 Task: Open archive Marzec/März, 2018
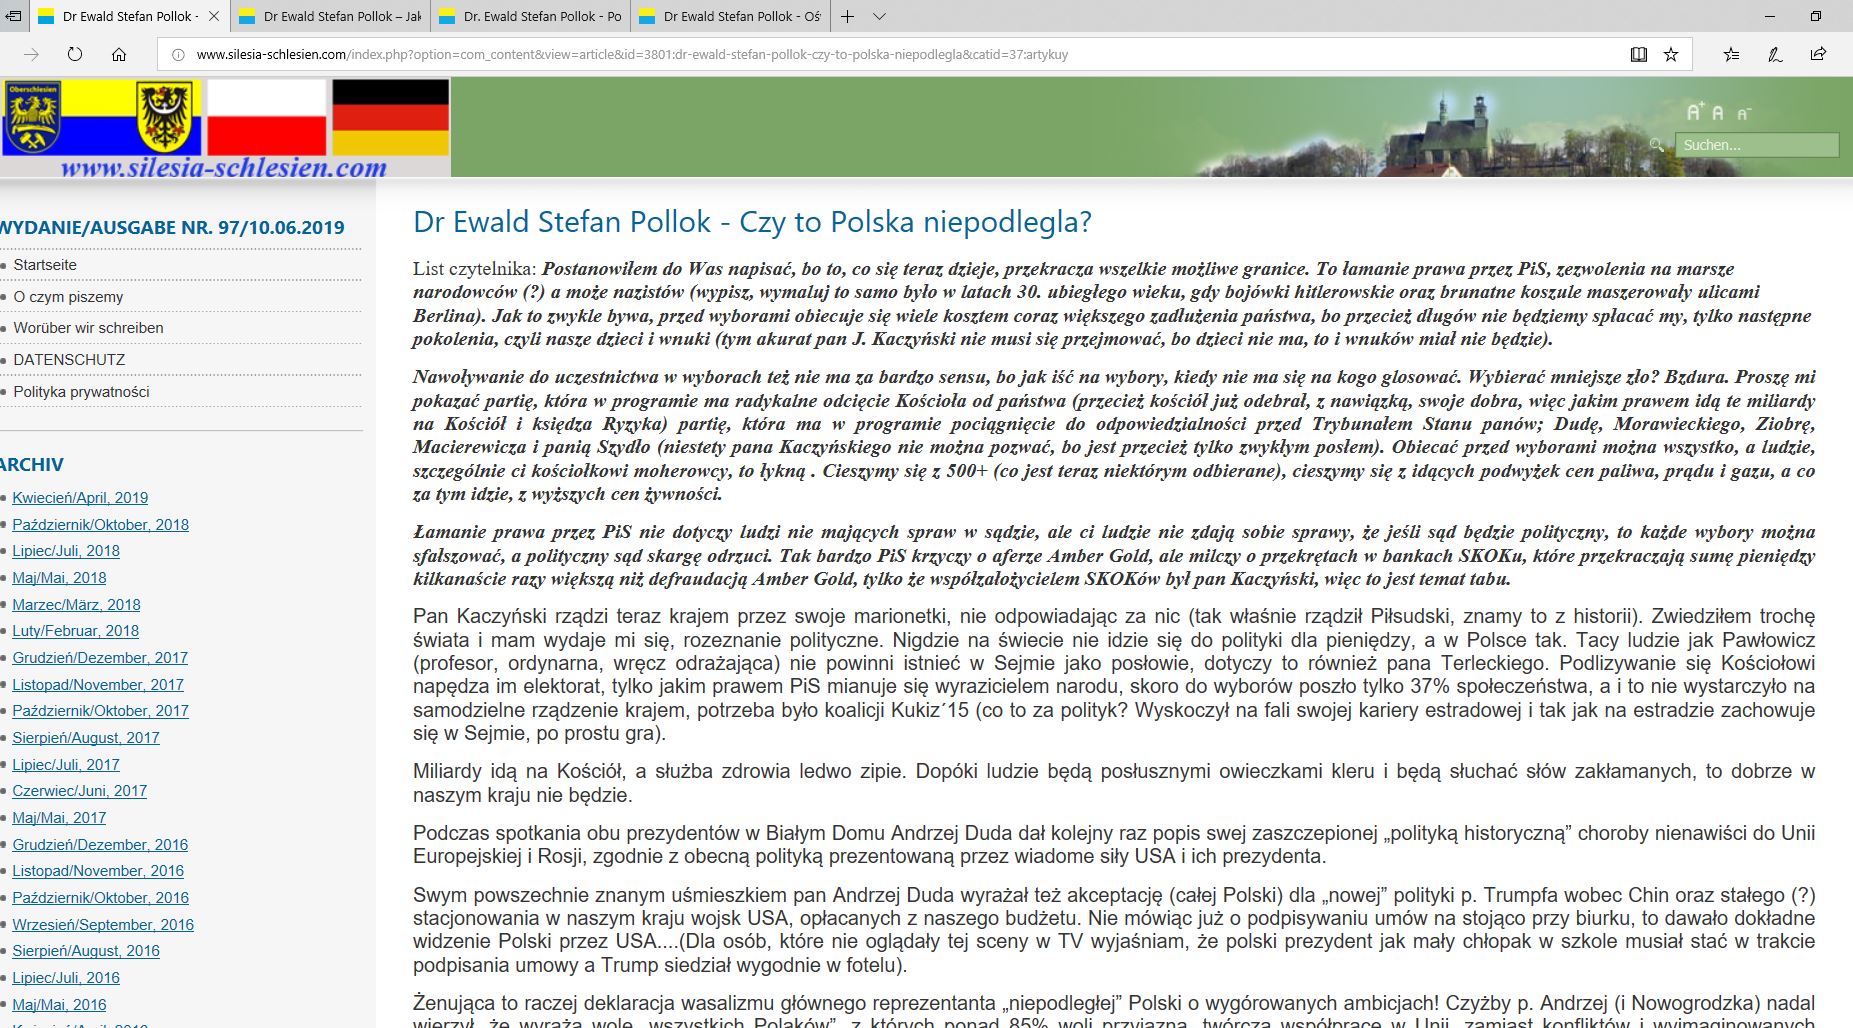click(76, 605)
